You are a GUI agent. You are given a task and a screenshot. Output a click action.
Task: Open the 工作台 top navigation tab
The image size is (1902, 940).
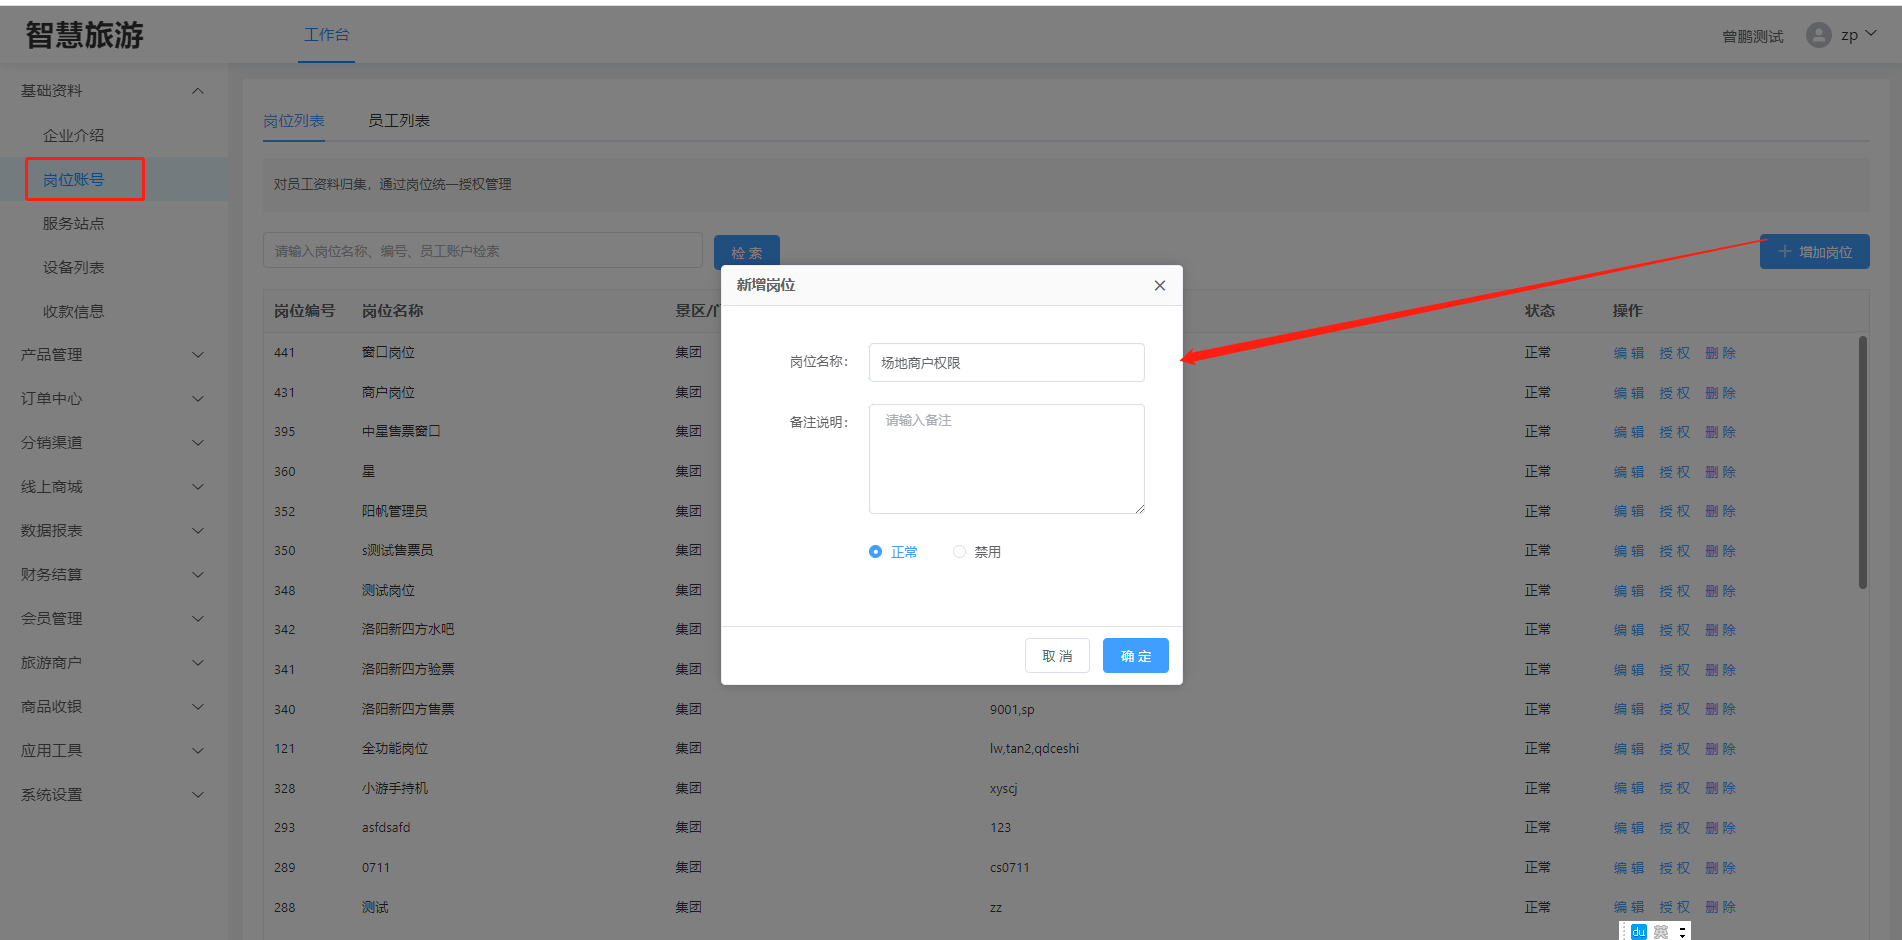tap(326, 35)
